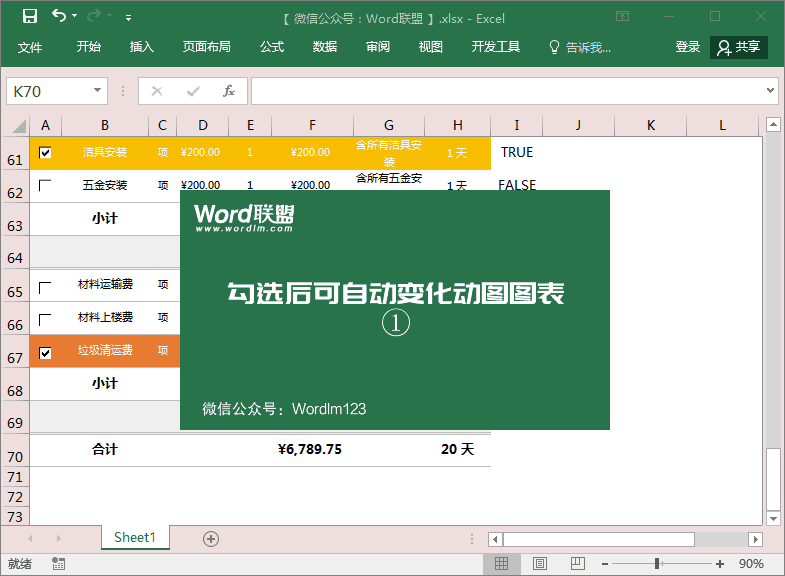The width and height of the screenshot is (785, 576).
Task: Switch to Page Break Preview icon
Action: (577, 564)
